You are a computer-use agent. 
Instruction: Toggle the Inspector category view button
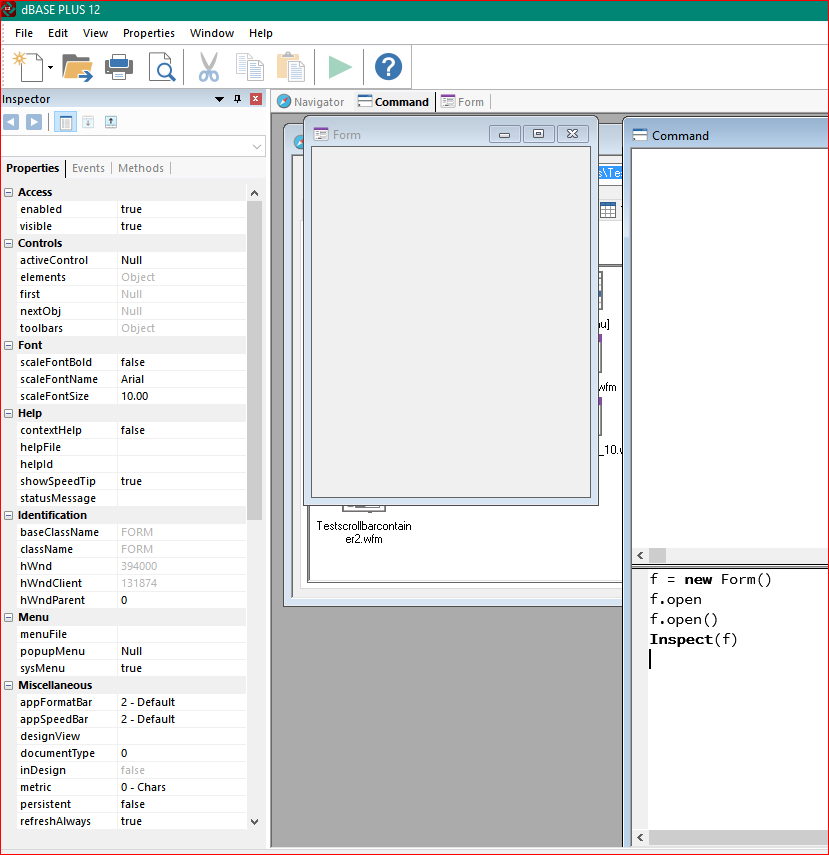(64, 122)
